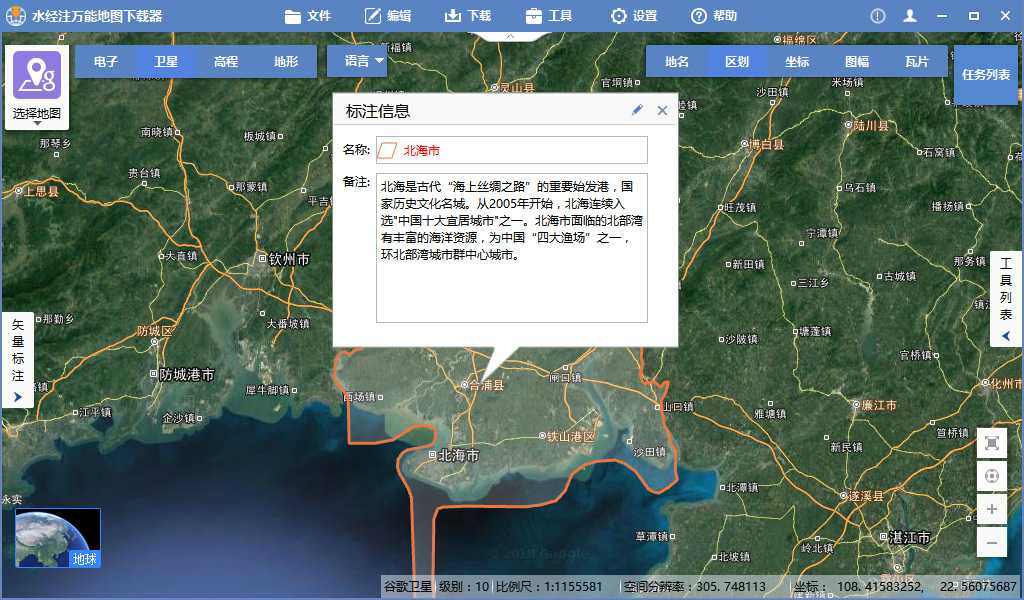This screenshot has width=1024, height=600.
Task: Click the 遂溪县 label on map
Action: pos(866,496)
